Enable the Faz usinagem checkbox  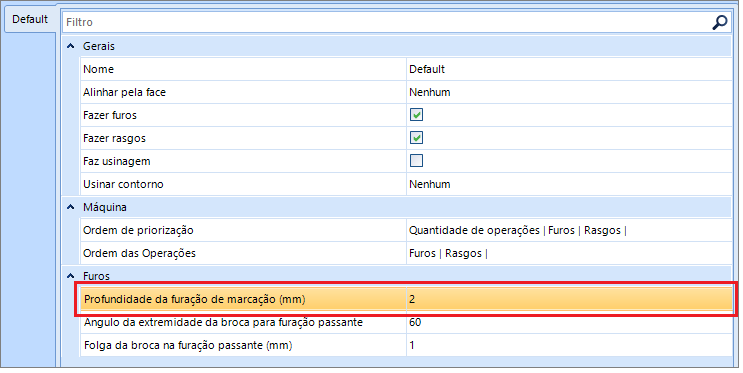click(417, 161)
